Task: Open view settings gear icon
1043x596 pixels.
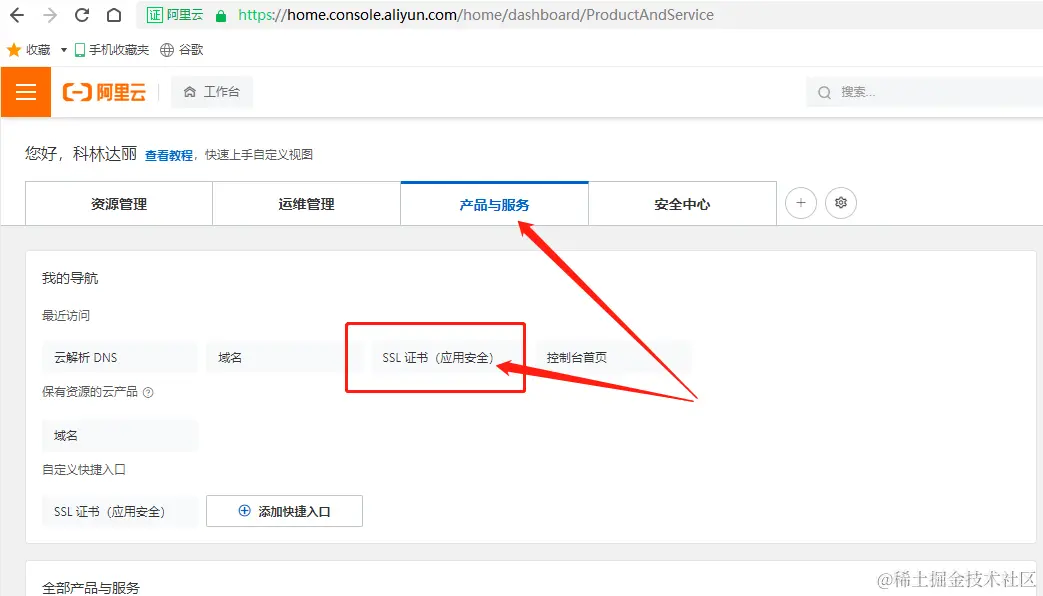Action: click(841, 203)
